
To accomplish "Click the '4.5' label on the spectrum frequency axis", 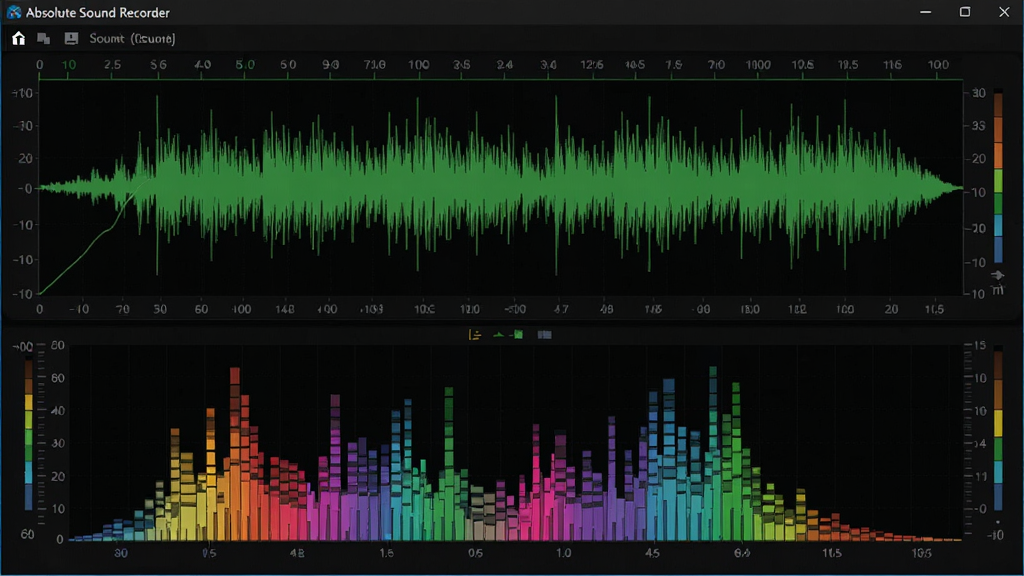I will 652,553.
